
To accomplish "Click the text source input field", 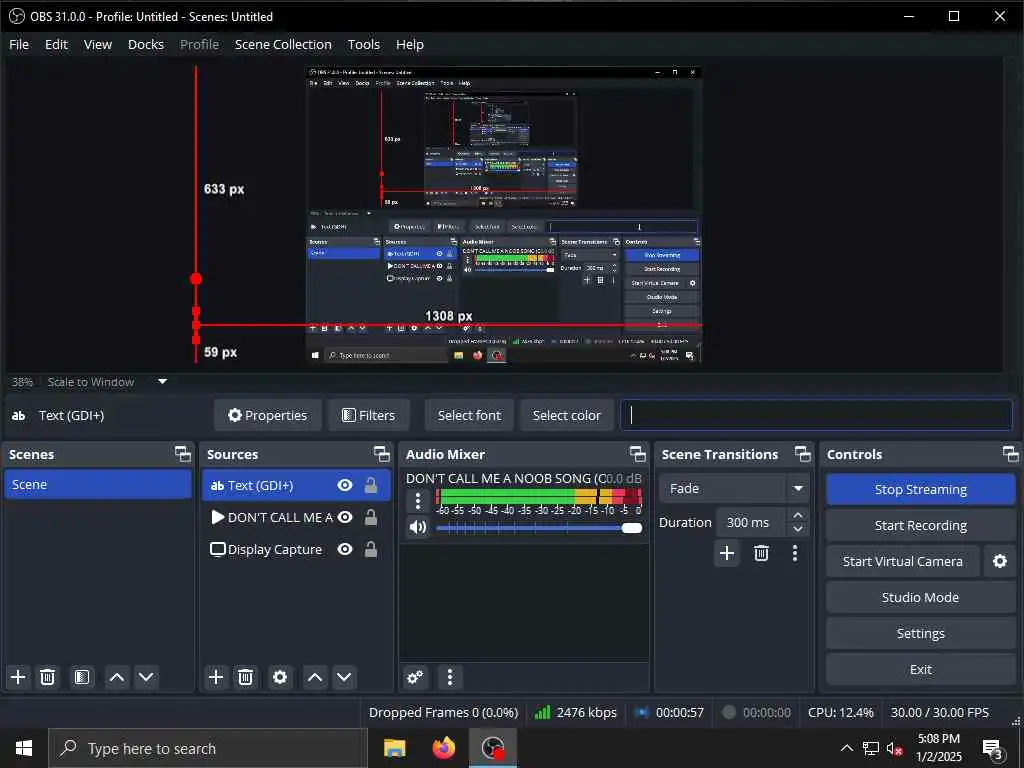I will tap(816, 415).
